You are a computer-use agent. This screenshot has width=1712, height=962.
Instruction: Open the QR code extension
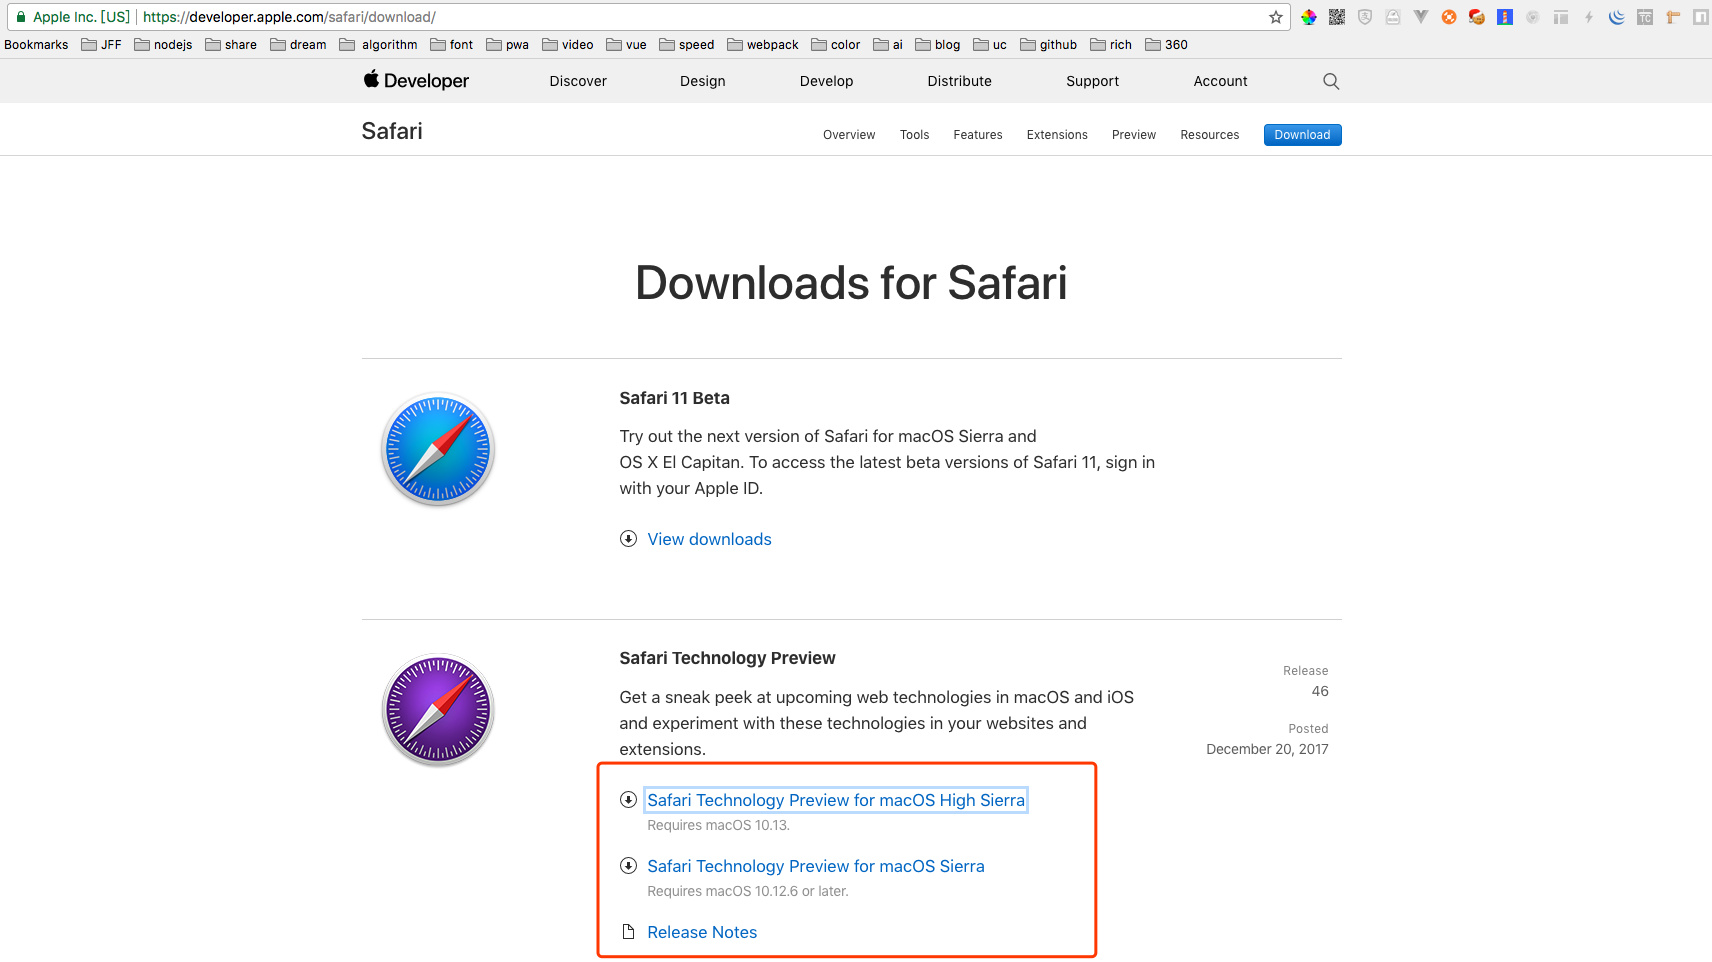tap(1337, 17)
